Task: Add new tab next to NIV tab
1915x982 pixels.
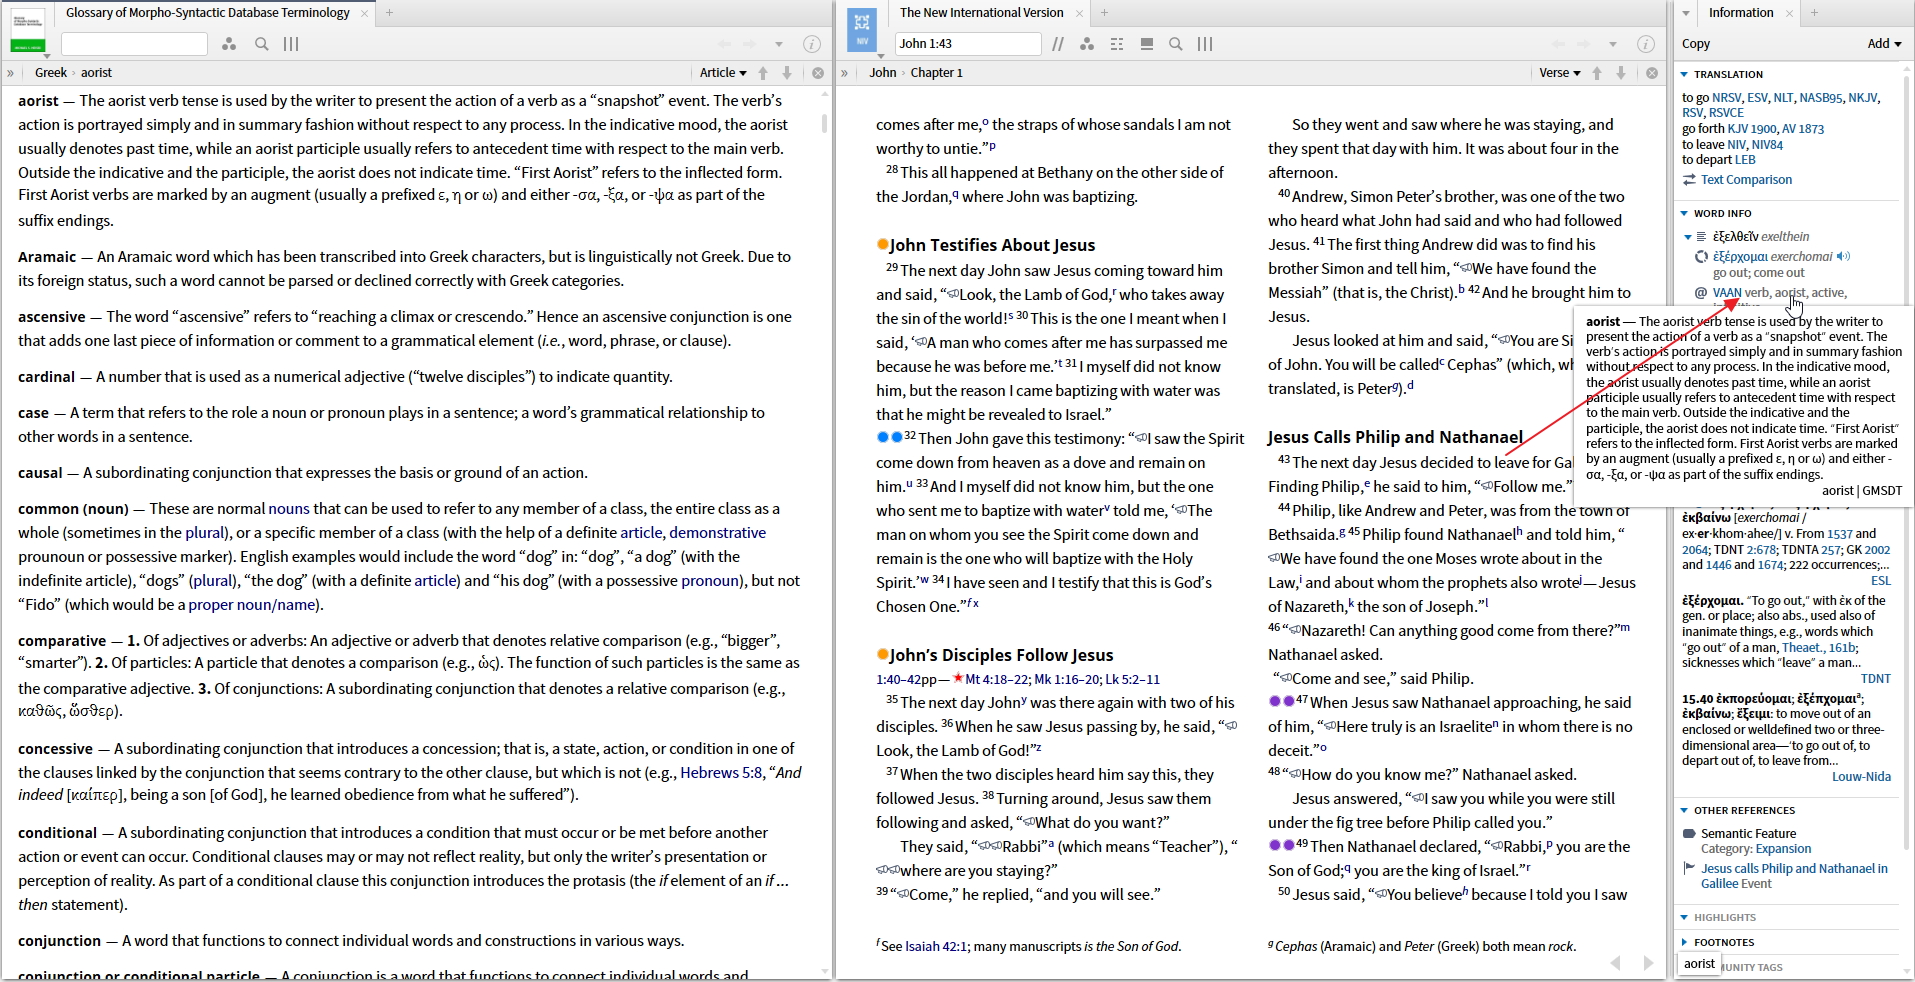Action: click(1104, 13)
